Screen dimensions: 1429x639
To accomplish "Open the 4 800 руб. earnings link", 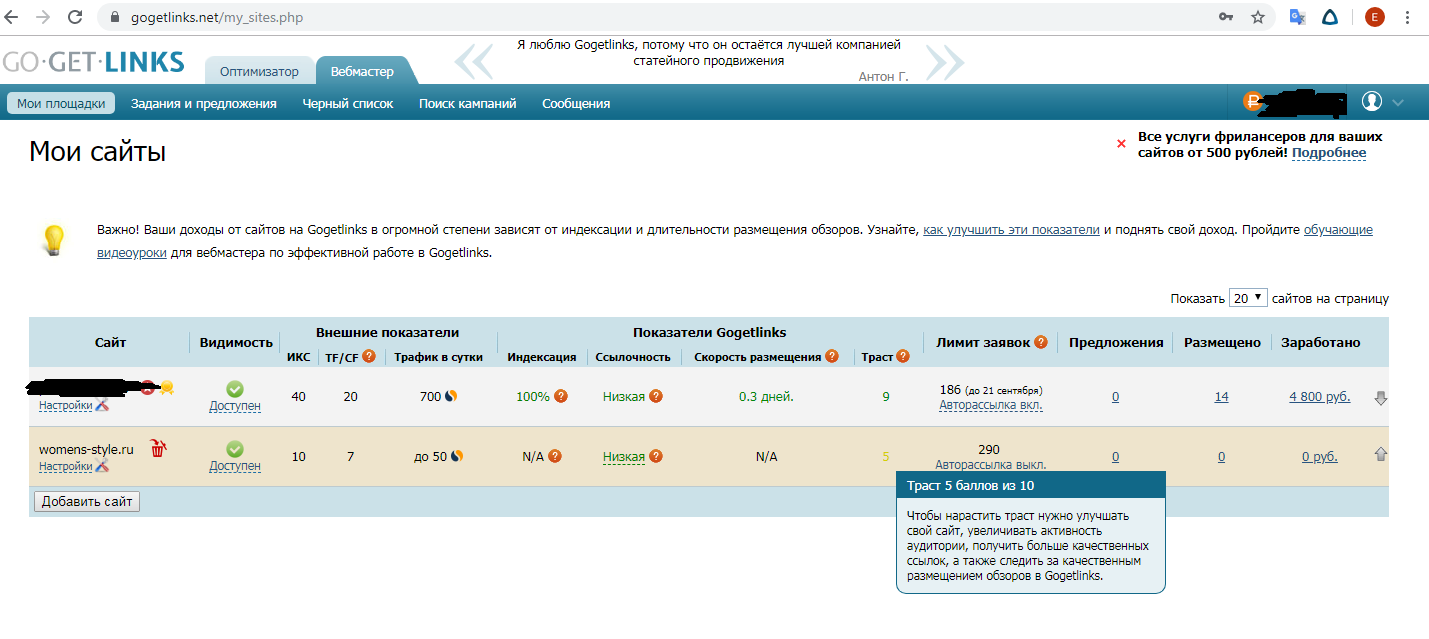I will tap(1320, 397).
